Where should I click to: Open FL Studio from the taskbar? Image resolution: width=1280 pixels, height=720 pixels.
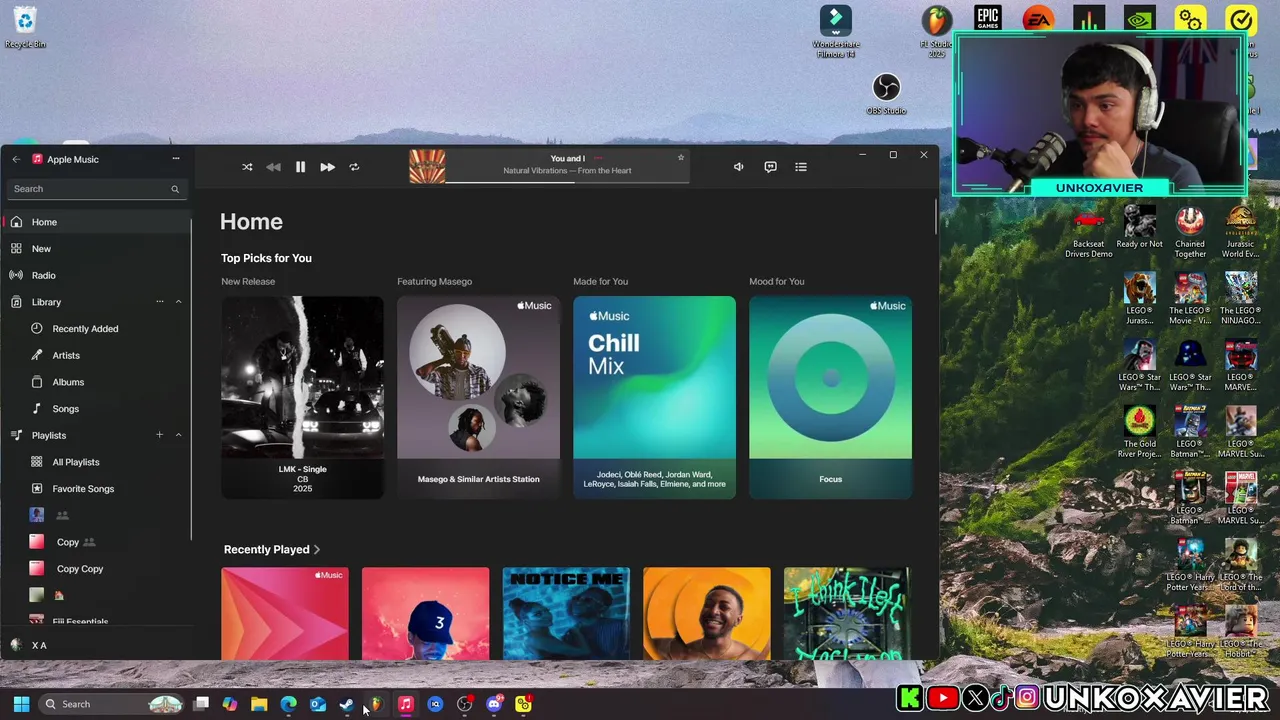point(376,704)
